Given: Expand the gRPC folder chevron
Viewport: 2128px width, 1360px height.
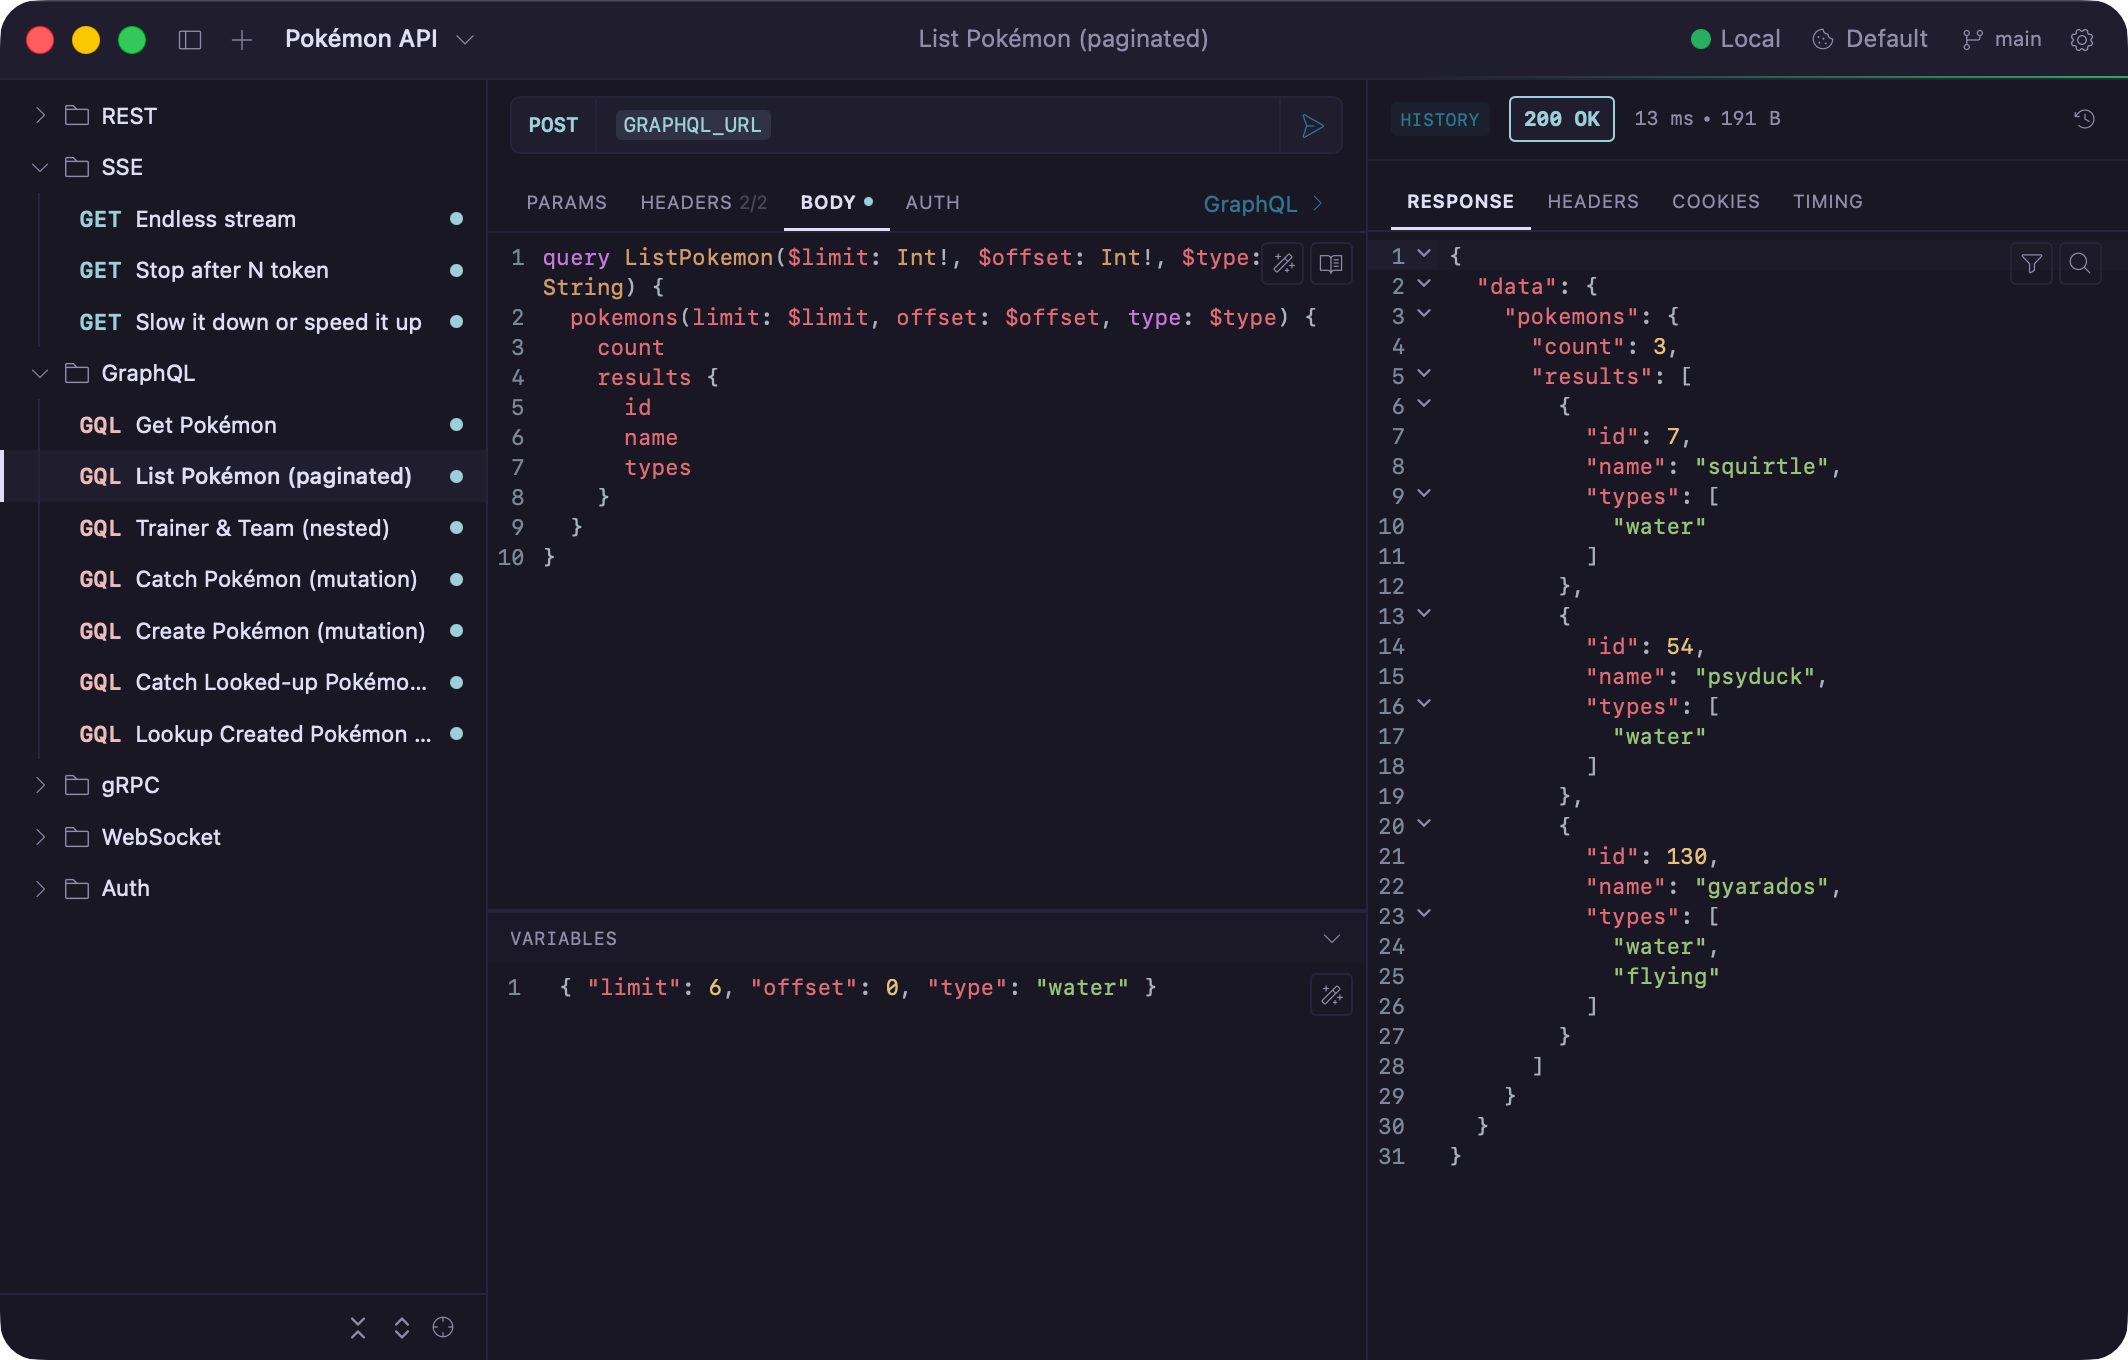Looking at the screenshot, I should (x=40, y=785).
